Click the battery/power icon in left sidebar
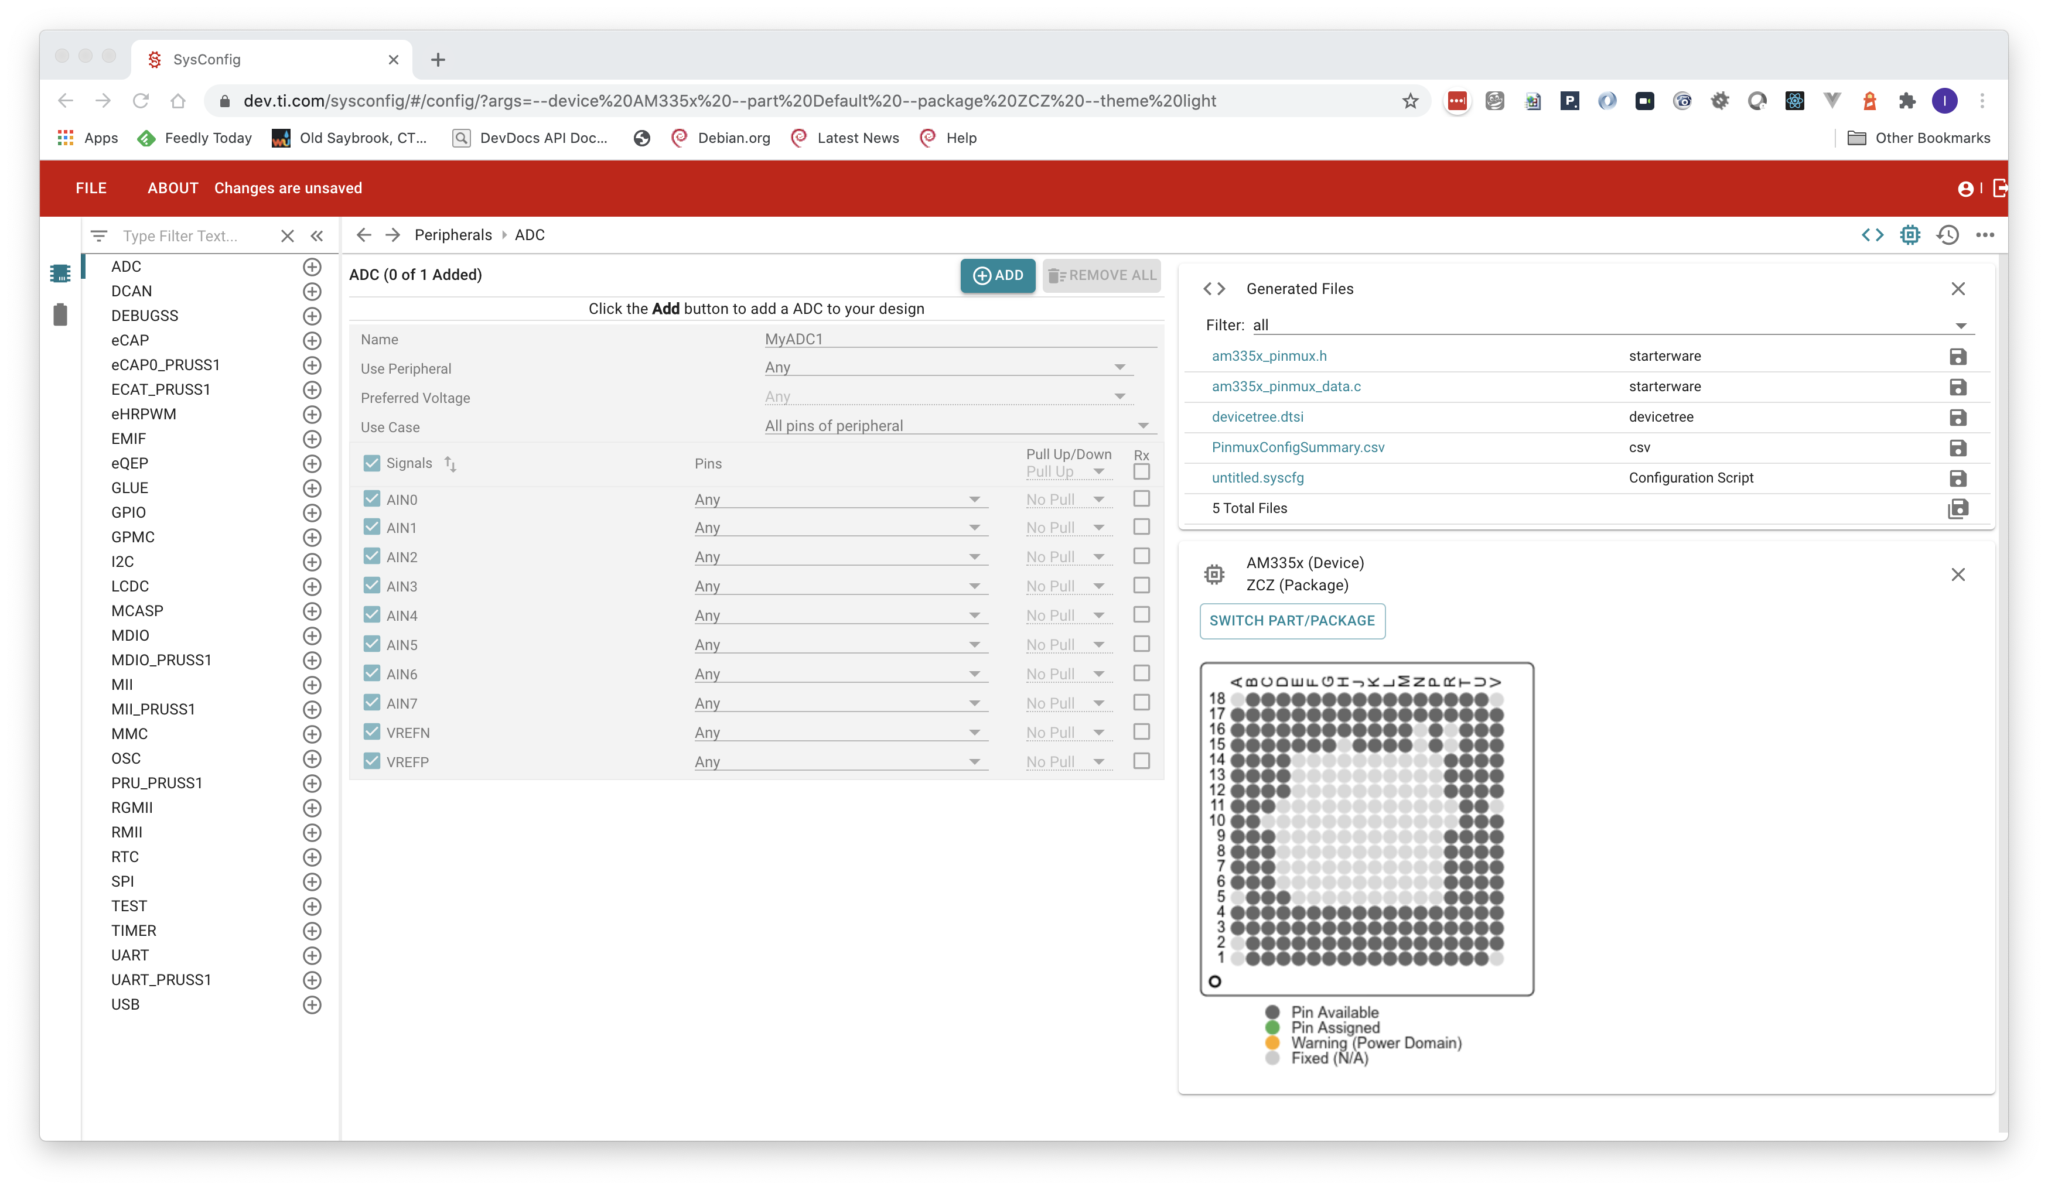The height and width of the screenshot is (1190, 2048). pyautogui.click(x=60, y=314)
